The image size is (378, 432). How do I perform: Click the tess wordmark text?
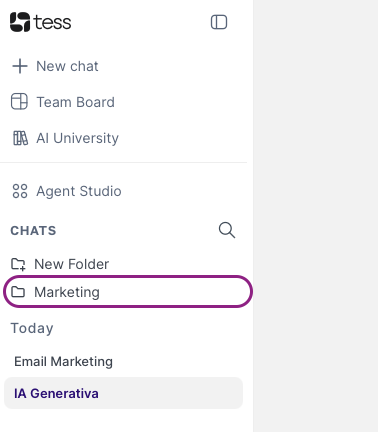[53, 22]
